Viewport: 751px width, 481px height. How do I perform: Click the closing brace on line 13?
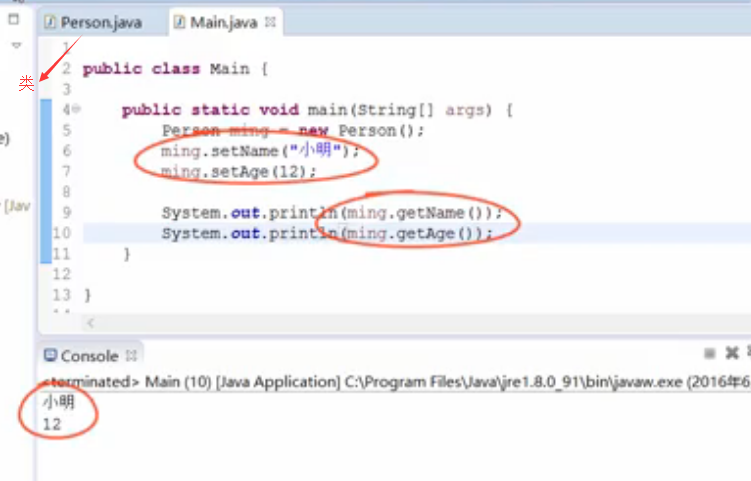[x=88, y=295]
